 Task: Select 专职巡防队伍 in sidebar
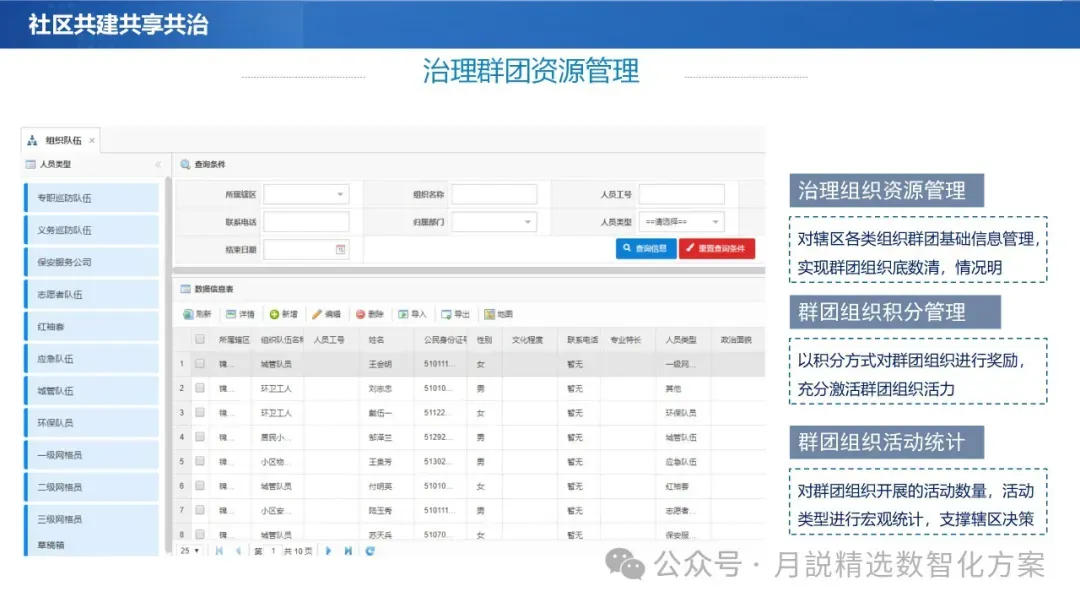pos(91,198)
